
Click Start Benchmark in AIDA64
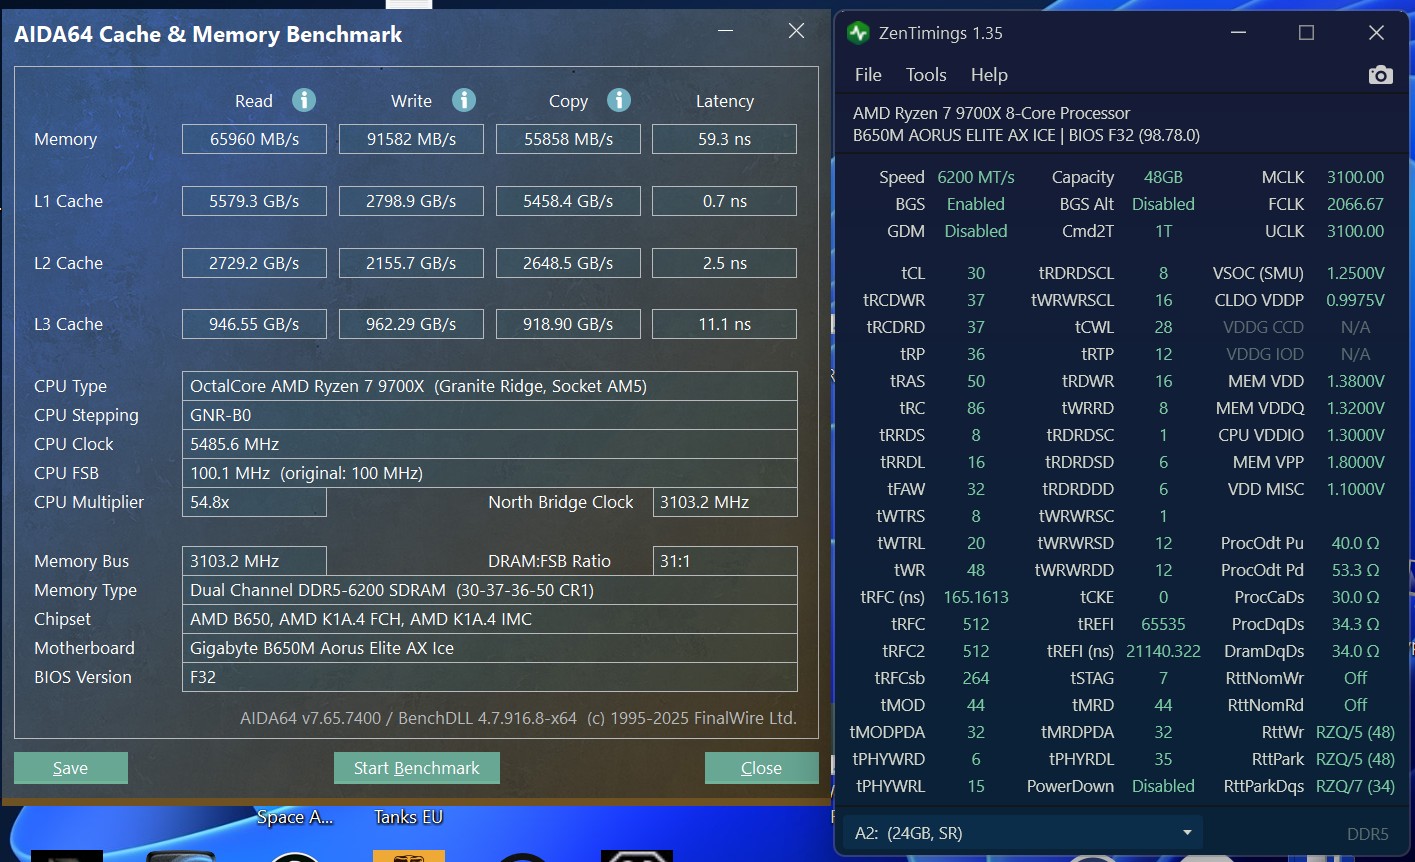click(x=417, y=768)
